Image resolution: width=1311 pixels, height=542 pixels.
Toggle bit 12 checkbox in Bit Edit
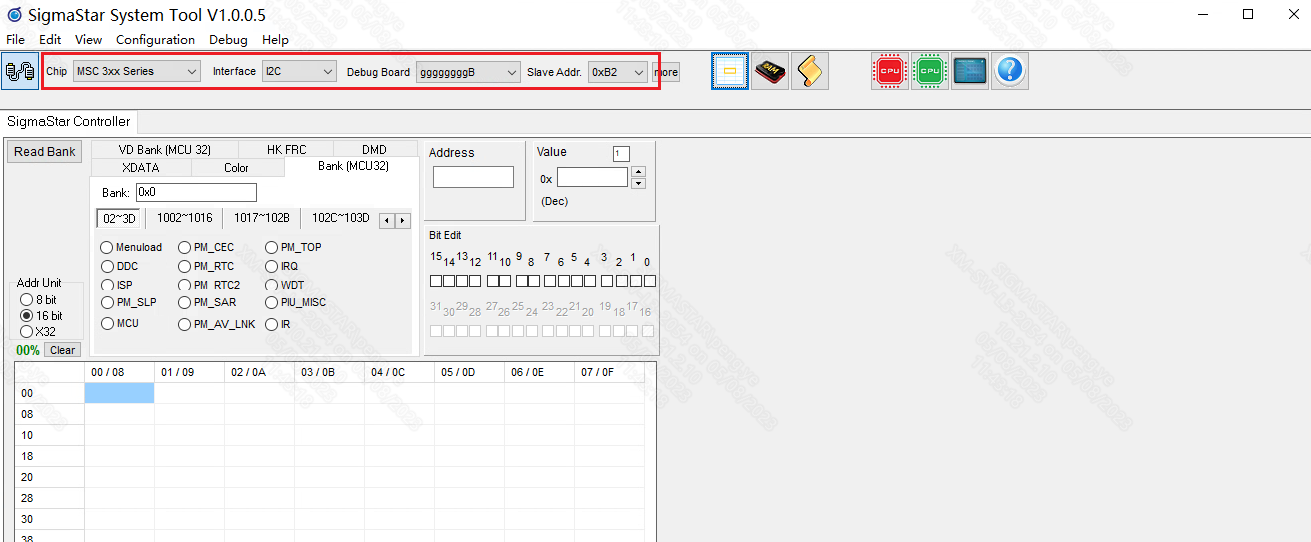click(475, 281)
